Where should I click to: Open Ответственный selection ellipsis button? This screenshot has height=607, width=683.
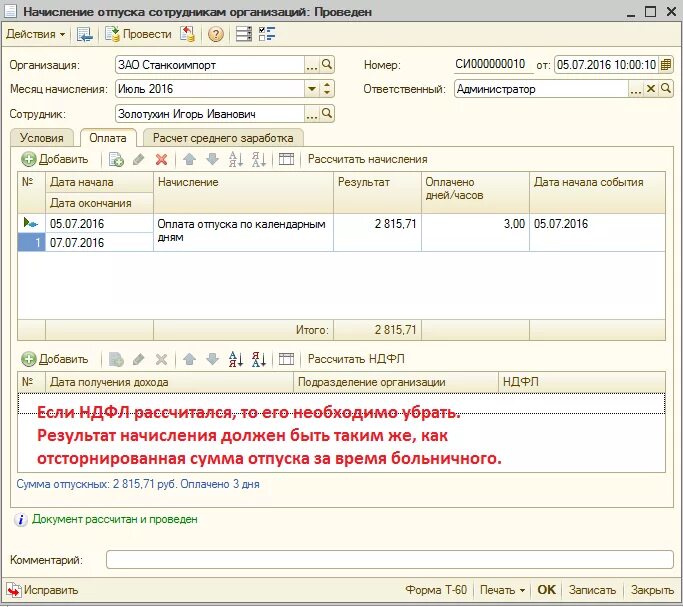coord(636,89)
